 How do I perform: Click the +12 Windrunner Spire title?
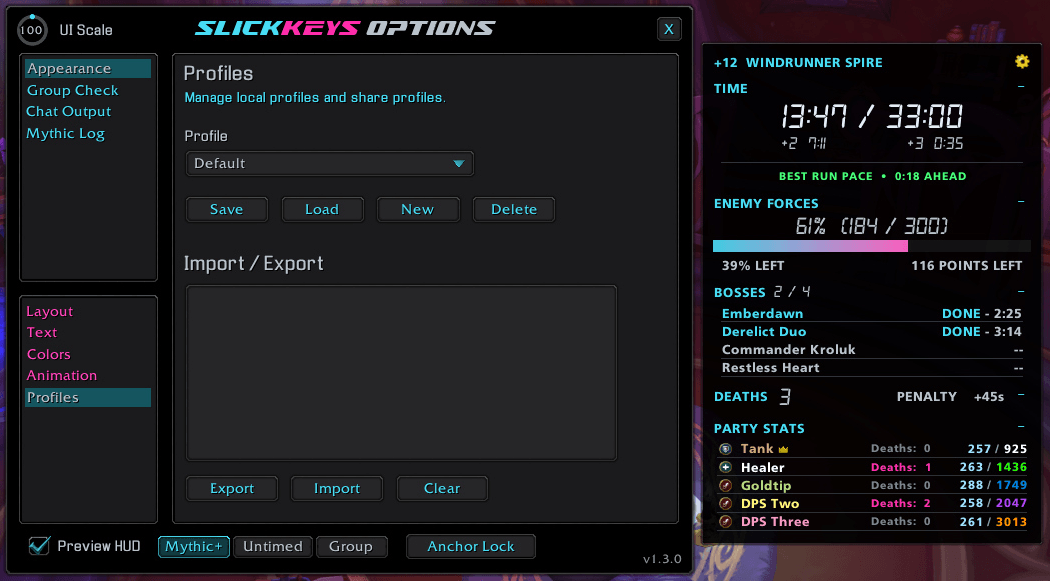pos(798,62)
